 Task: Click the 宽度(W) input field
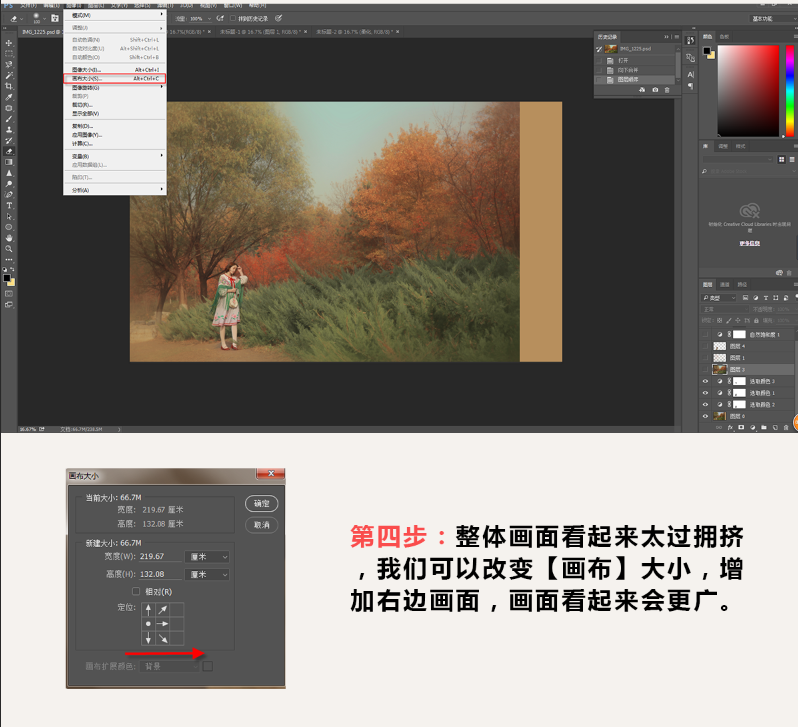[160, 556]
